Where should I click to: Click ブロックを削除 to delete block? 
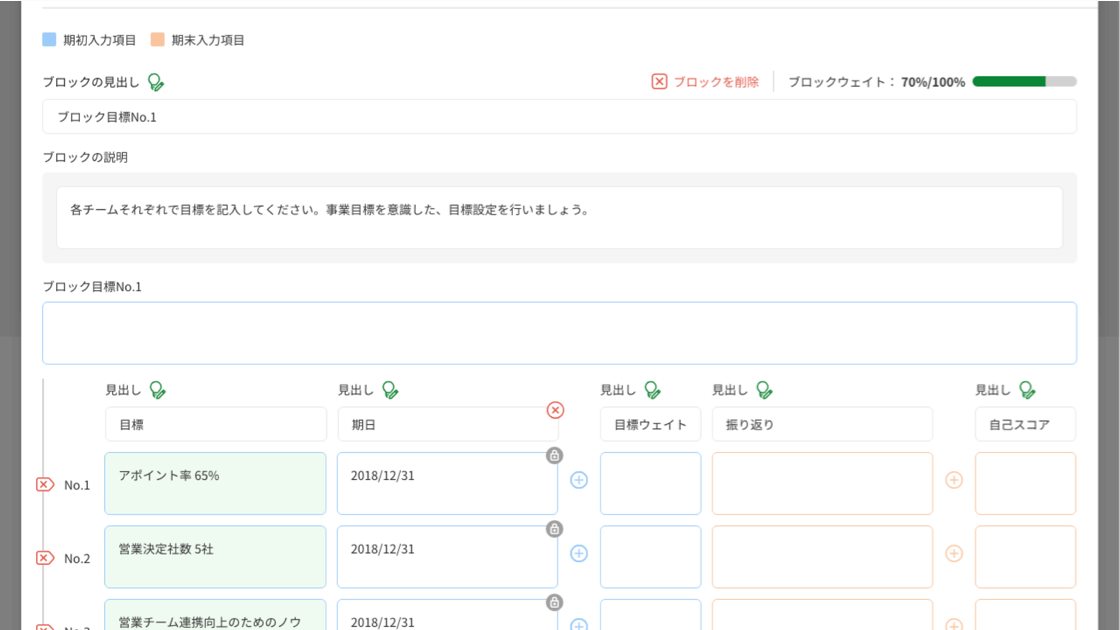(705, 82)
